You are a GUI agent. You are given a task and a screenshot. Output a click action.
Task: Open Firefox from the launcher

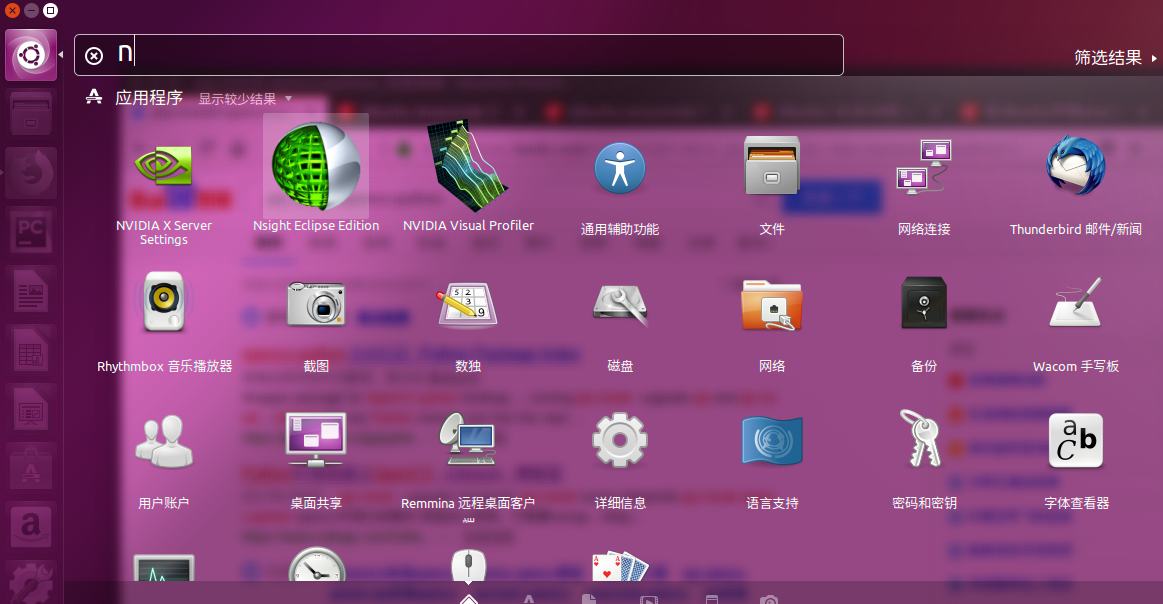(31, 172)
